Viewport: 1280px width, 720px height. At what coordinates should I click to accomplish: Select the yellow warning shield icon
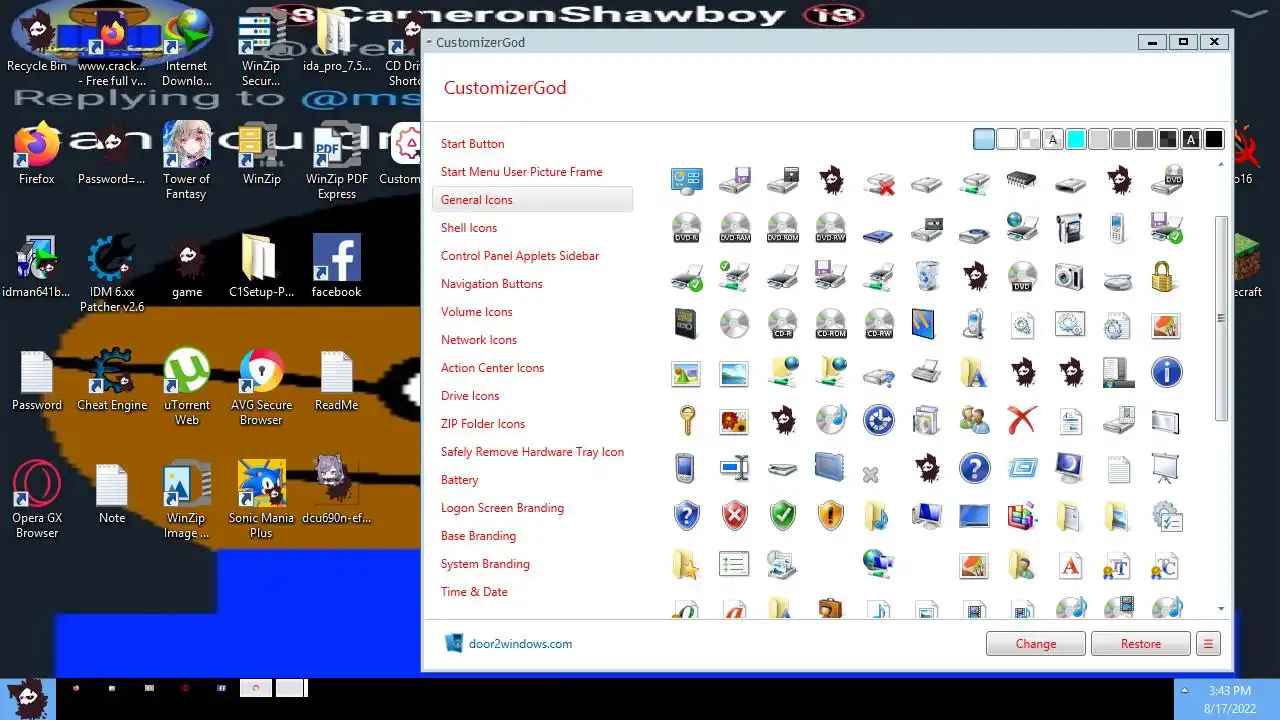point(831,516)
